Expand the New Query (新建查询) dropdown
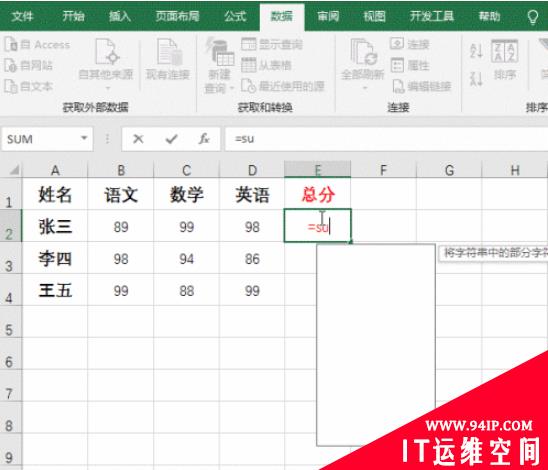Screen dimensions: 548x470 pyautogui.click(x=231, y=88)
